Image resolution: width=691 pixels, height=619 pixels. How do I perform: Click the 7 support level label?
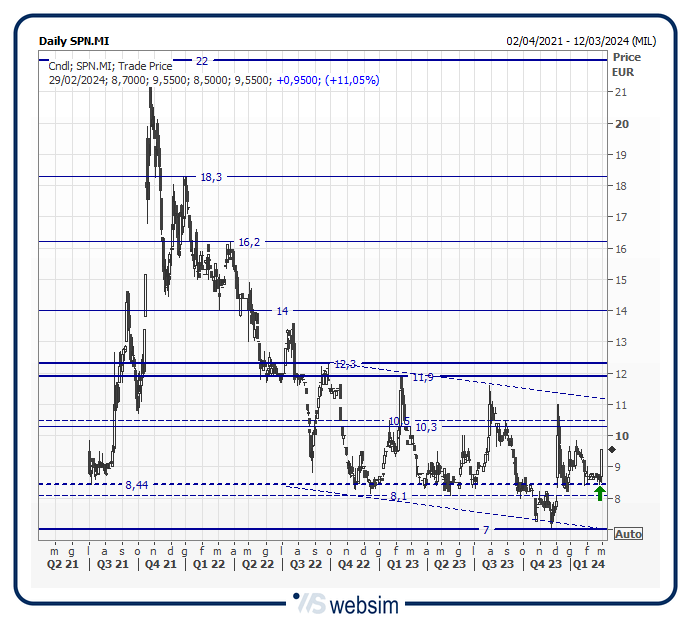coord(486,529)
